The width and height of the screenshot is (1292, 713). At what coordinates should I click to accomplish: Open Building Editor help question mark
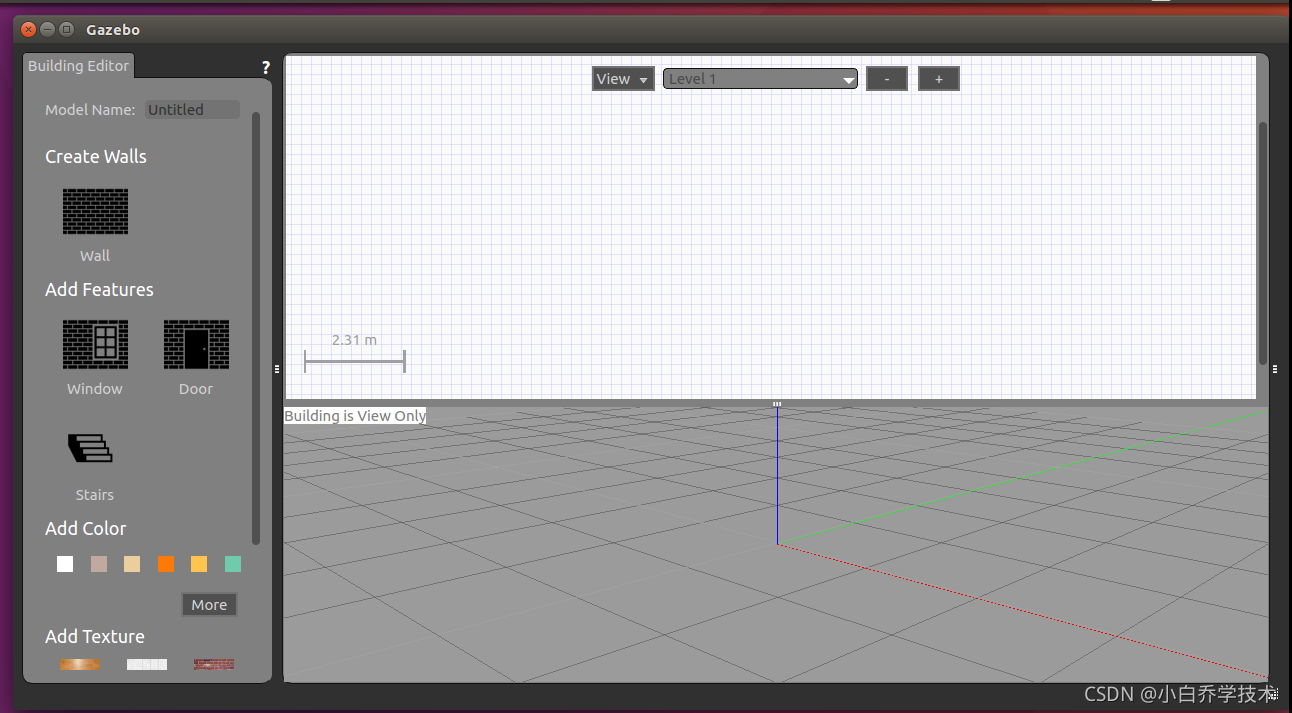(x=266, y=68)
